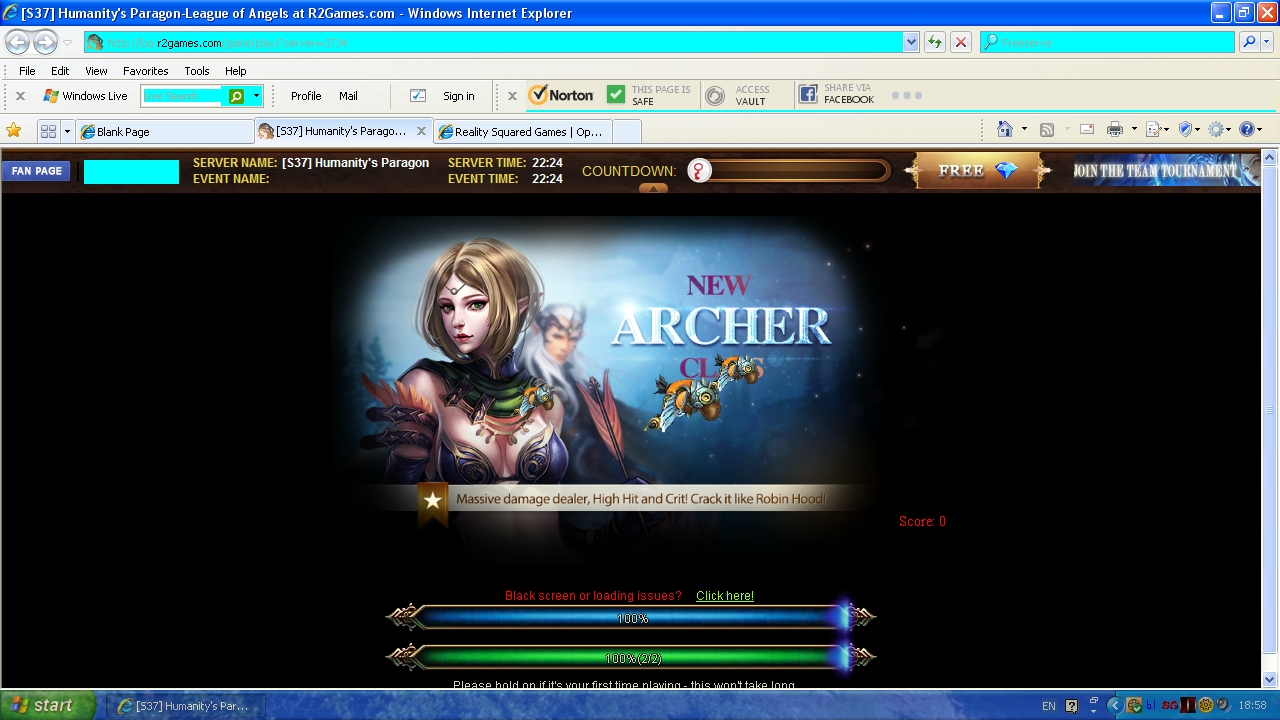Click in the Live Search input field

tap(184, 96)
